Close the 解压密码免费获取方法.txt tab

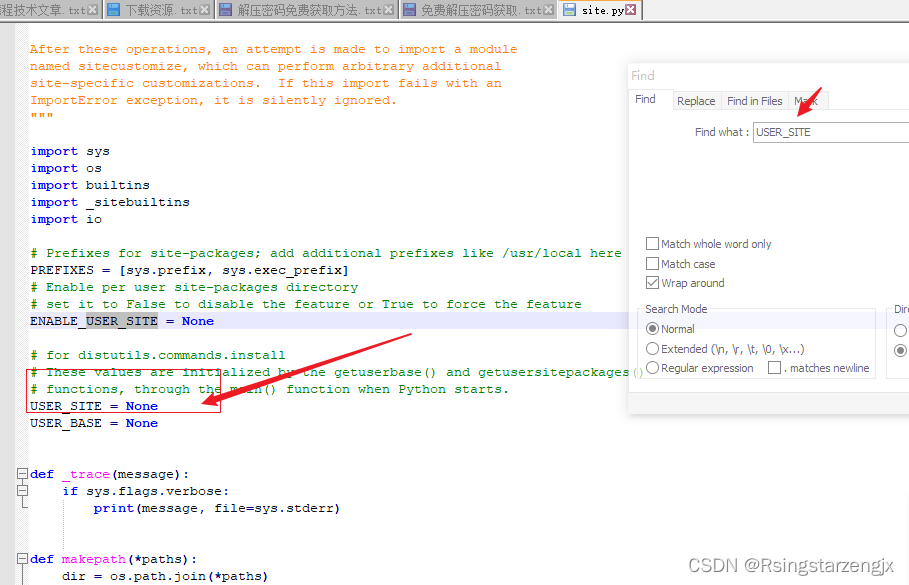click(x=388, y=10)
